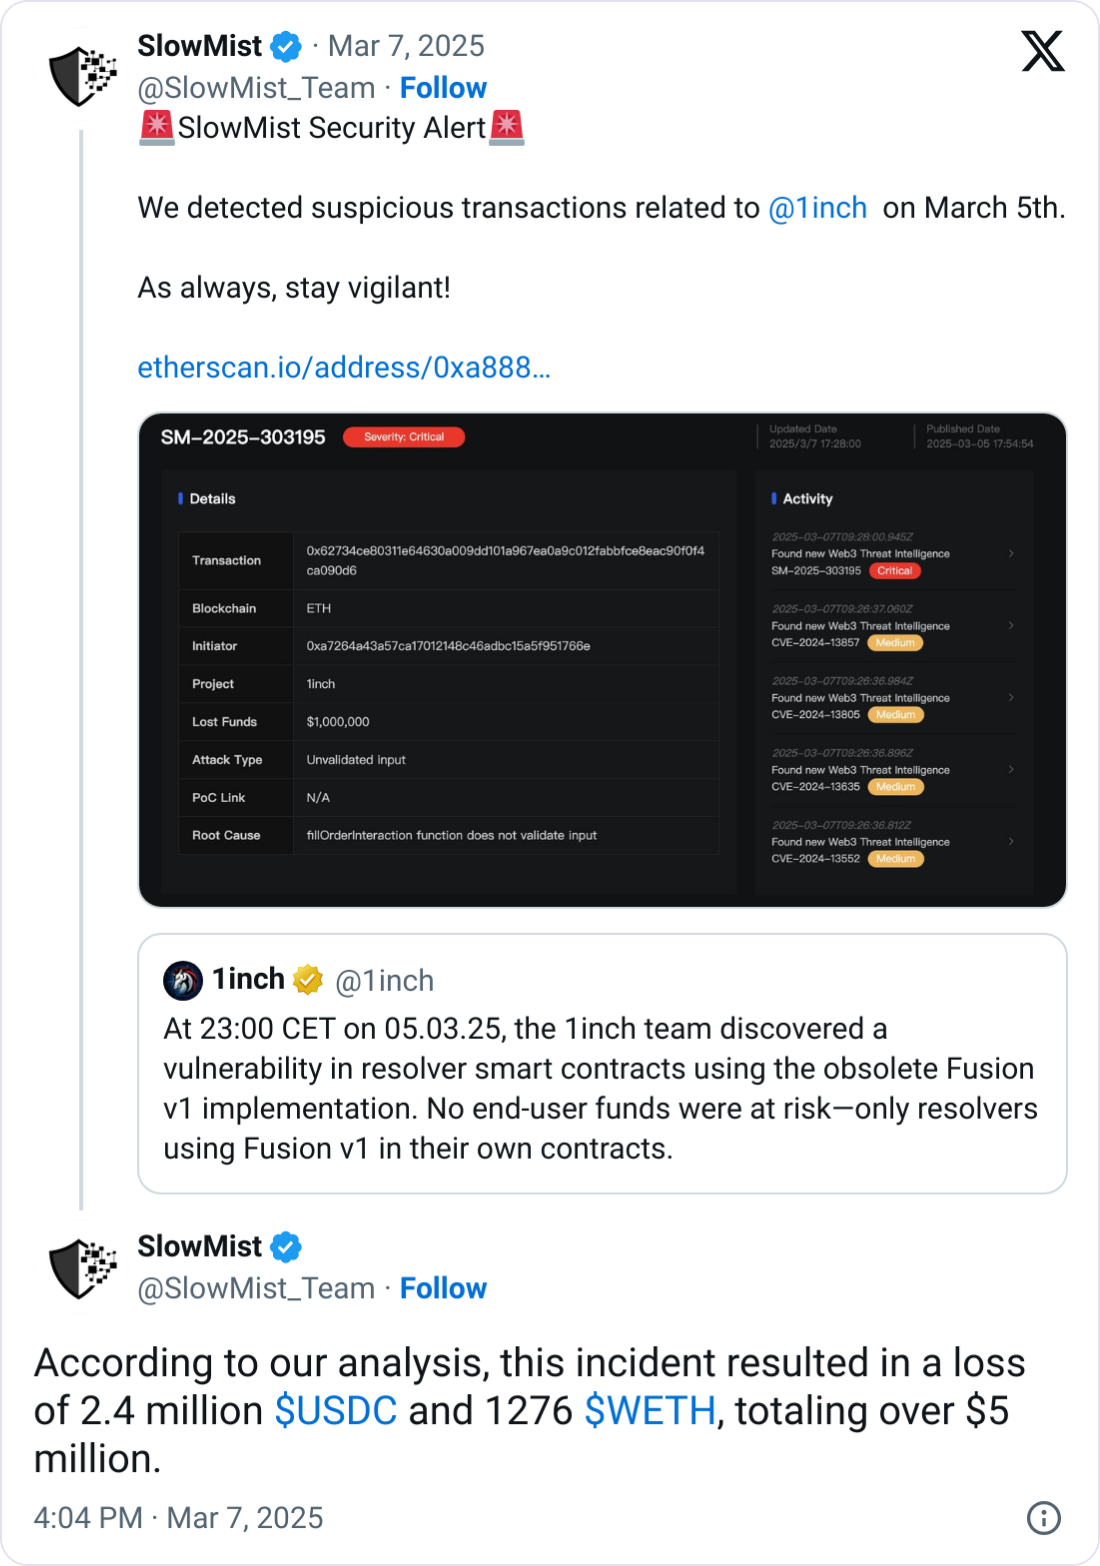This screenshot has width=1100, height=1566.
Task: Click the X logo icon
Action: [1043, 51]
